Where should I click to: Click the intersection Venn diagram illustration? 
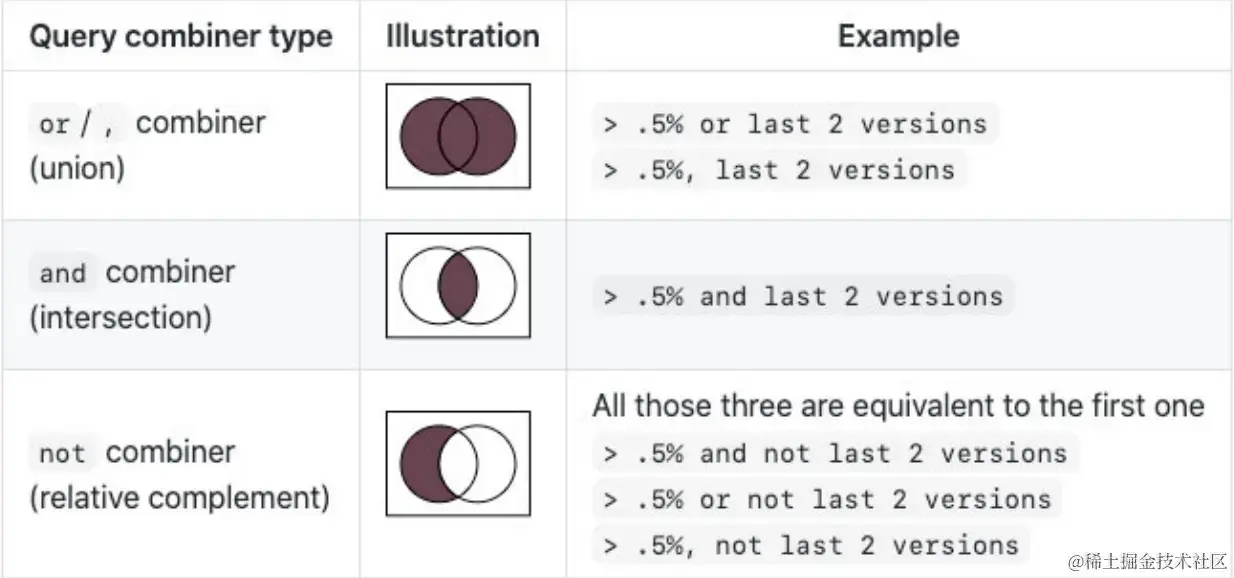(458, 285)
